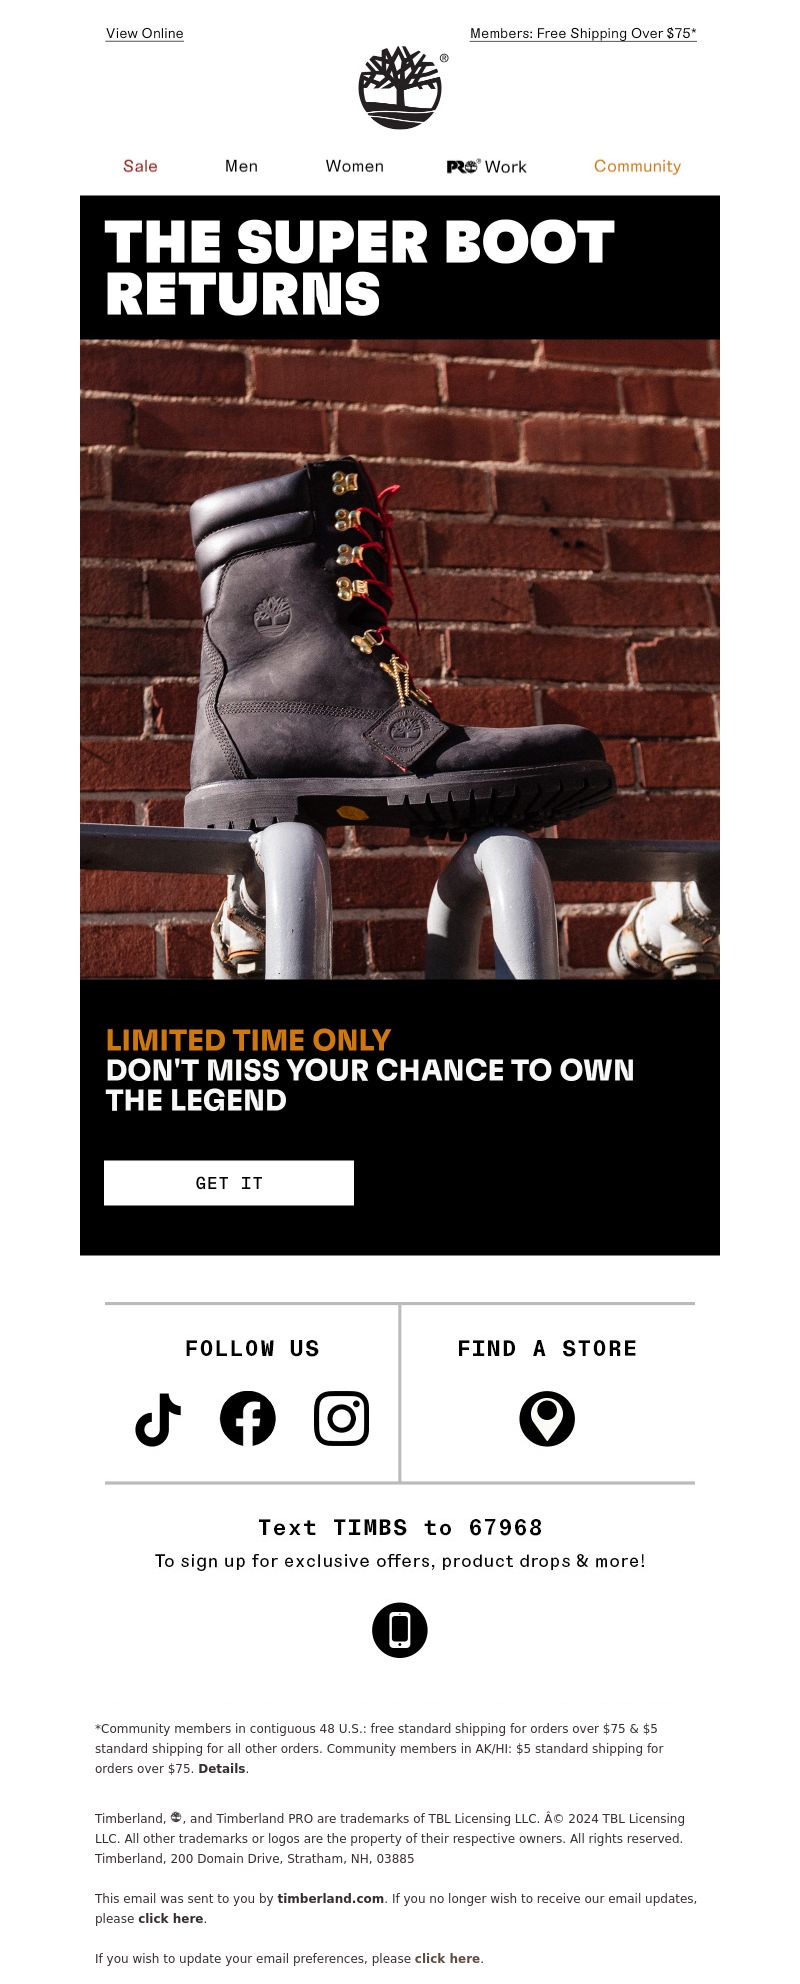Open the View Online link
The height and width of the screenshot is (1984, 800).
tap(145, 33)
